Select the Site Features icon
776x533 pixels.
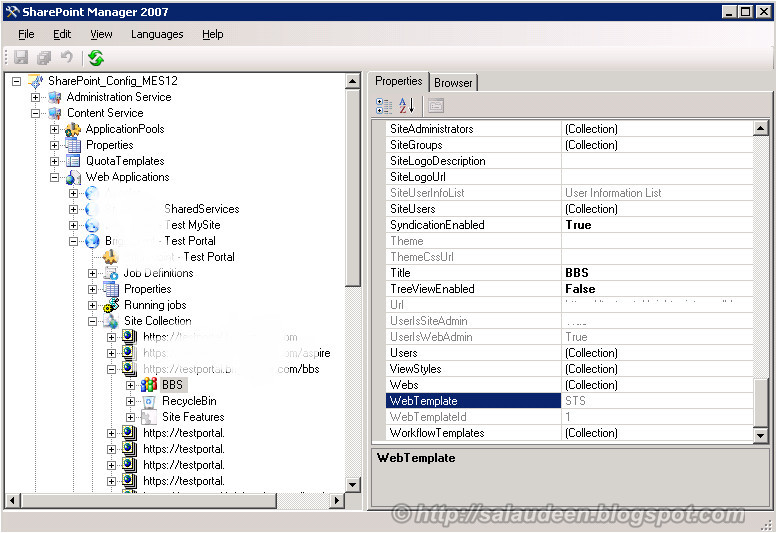click(x=149, y=417)
